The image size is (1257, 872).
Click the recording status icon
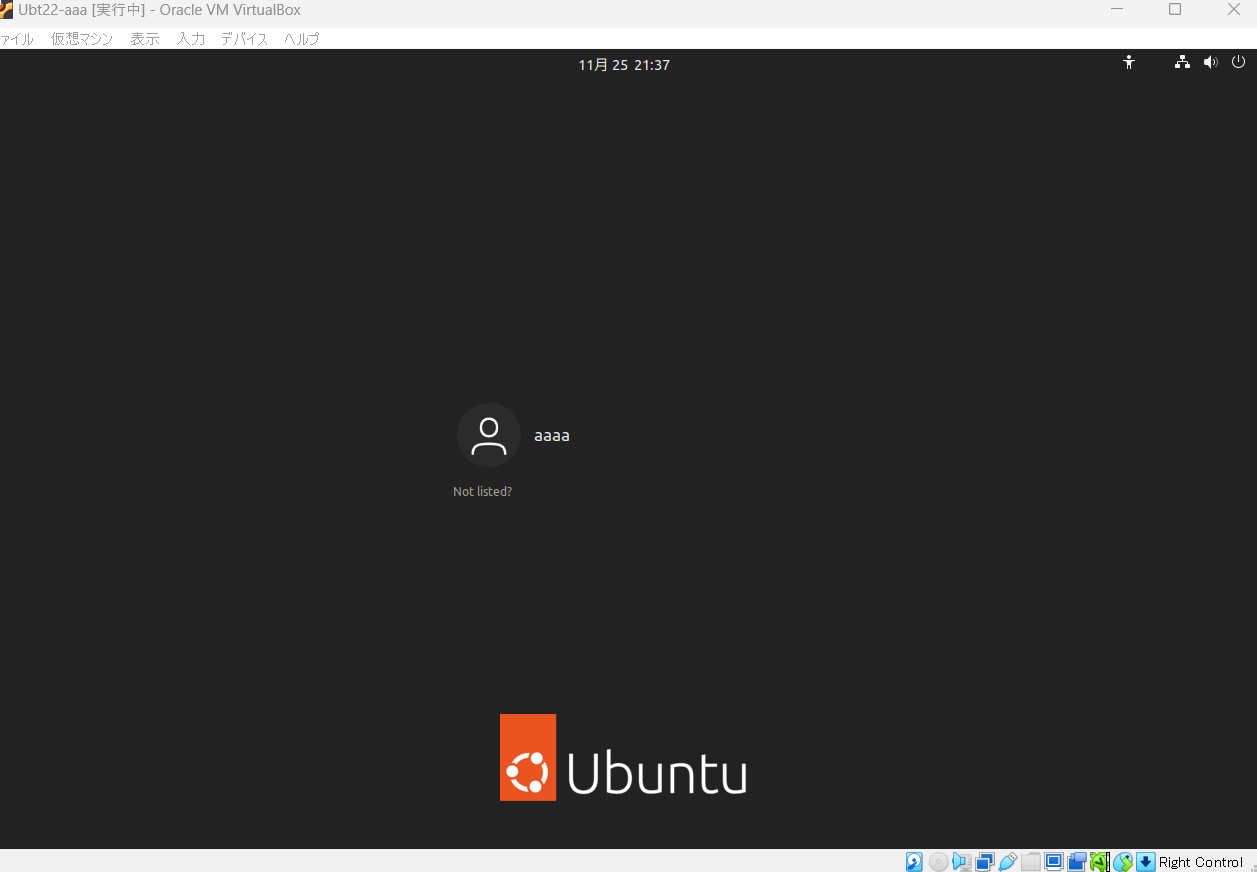[1077, 862]
